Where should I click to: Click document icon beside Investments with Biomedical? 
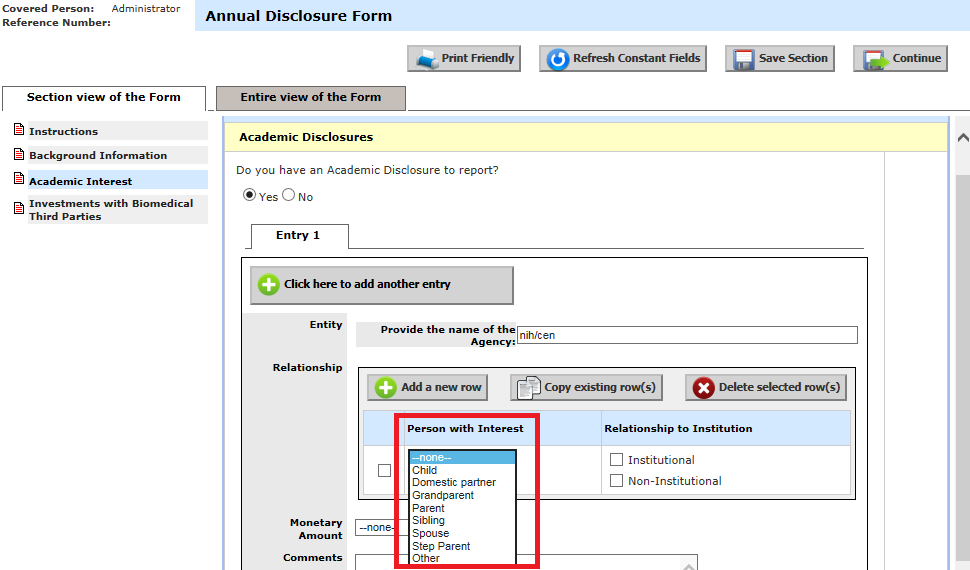(x=19, y=208)
